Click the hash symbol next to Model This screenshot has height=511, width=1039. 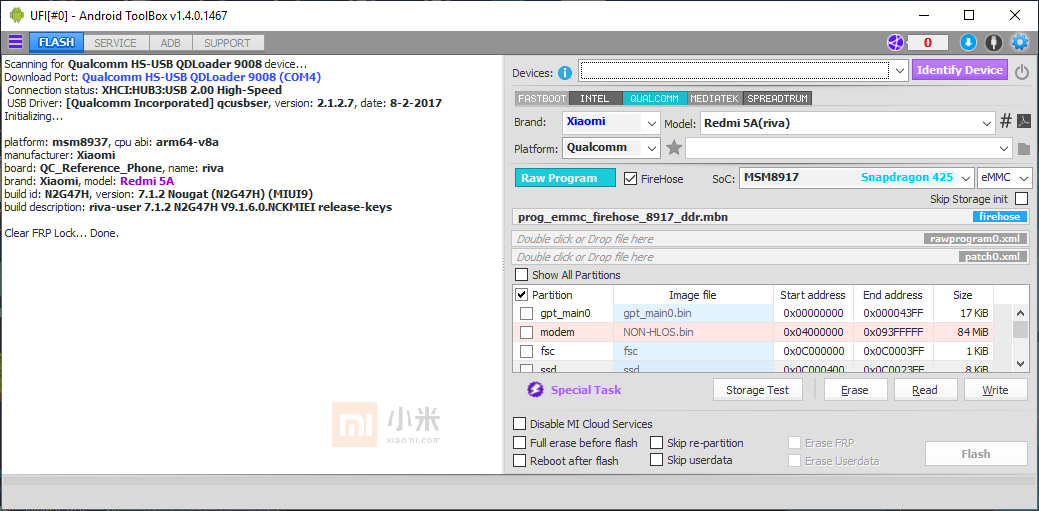click(1006, 121)
